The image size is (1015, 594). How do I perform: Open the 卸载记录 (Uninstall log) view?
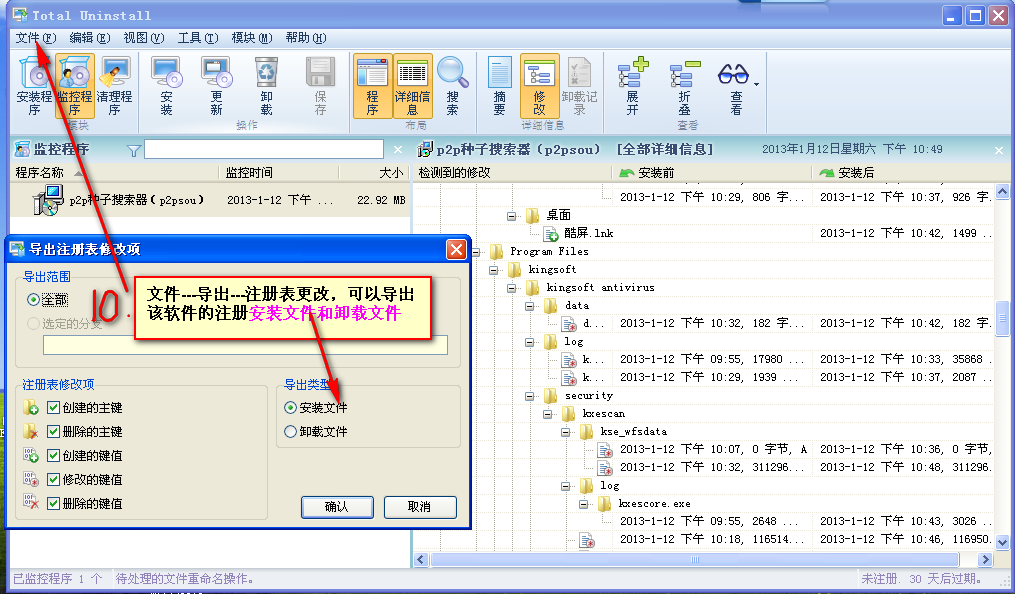579,85
